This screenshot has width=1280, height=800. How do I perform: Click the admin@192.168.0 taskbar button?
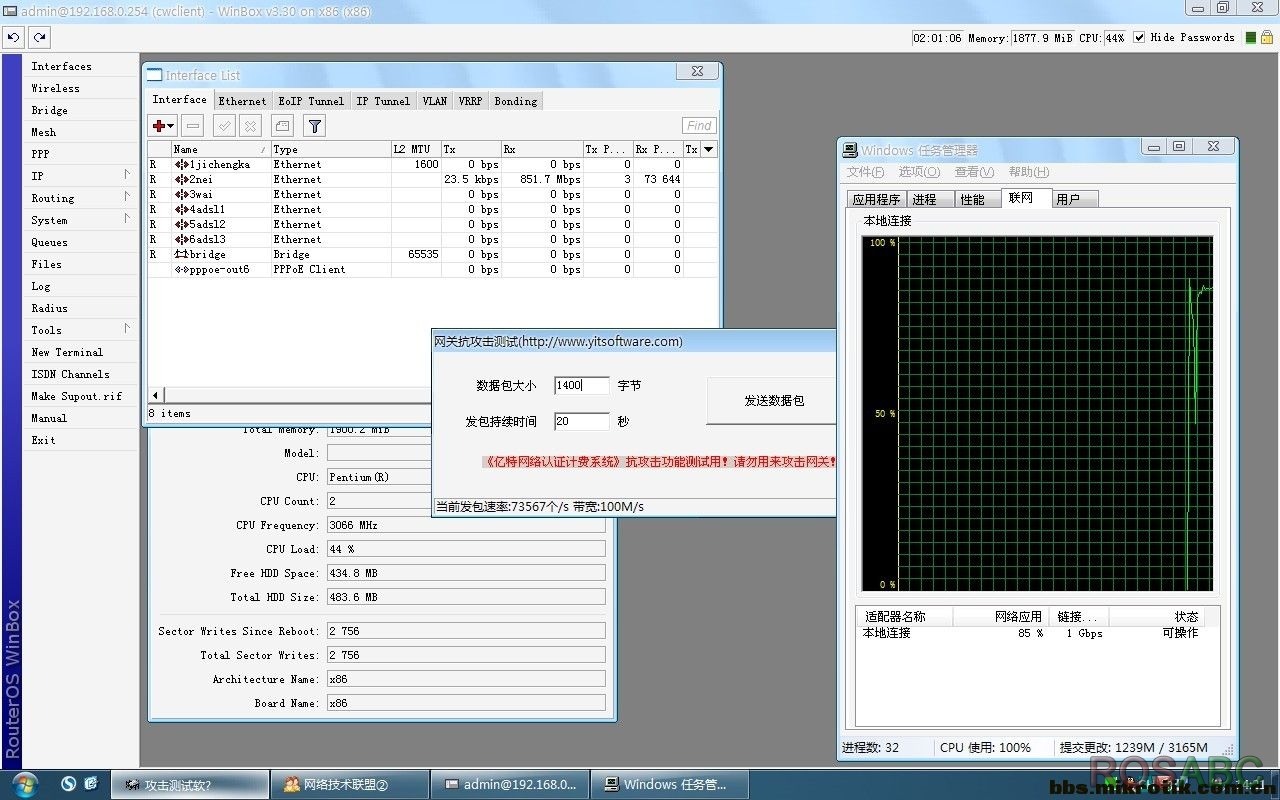pyautogui.click(x=510, y=785)
